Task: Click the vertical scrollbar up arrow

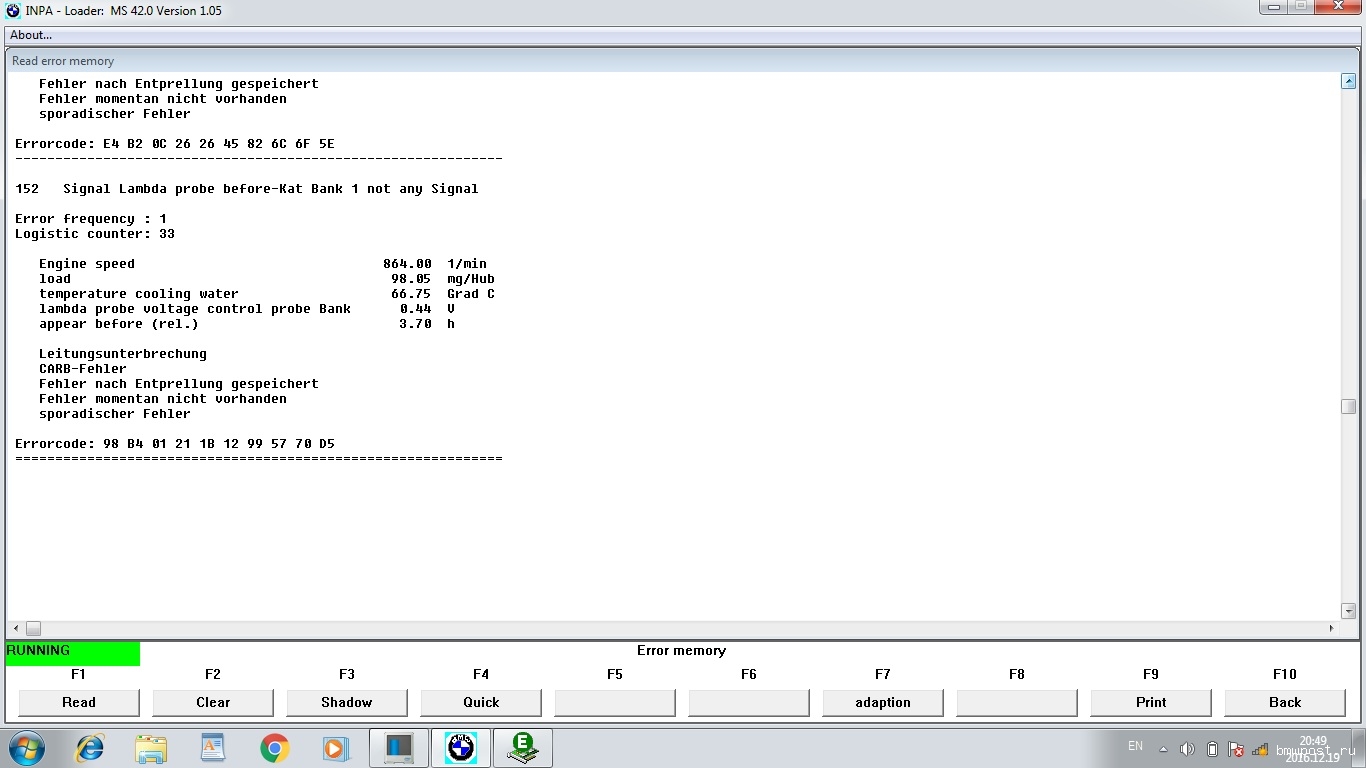Action: click(1348, 82)
